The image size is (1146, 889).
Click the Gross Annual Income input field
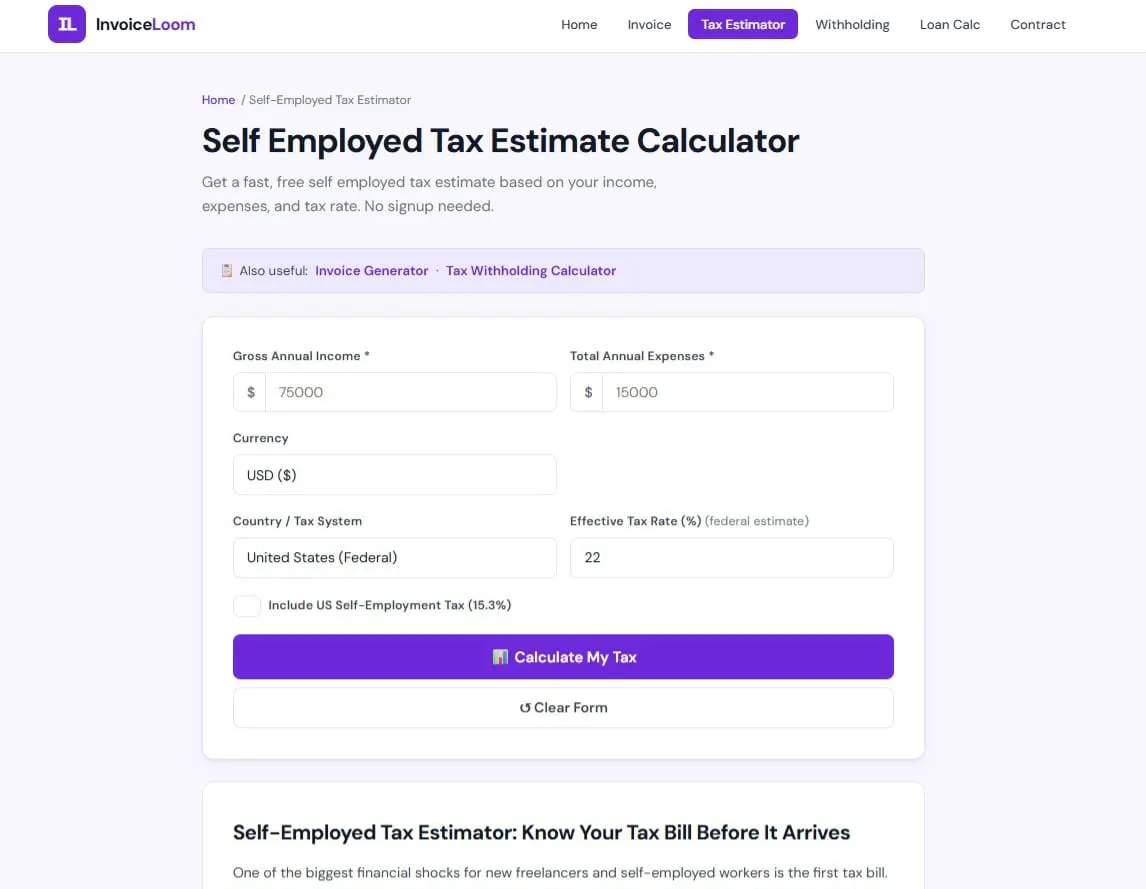411,393
